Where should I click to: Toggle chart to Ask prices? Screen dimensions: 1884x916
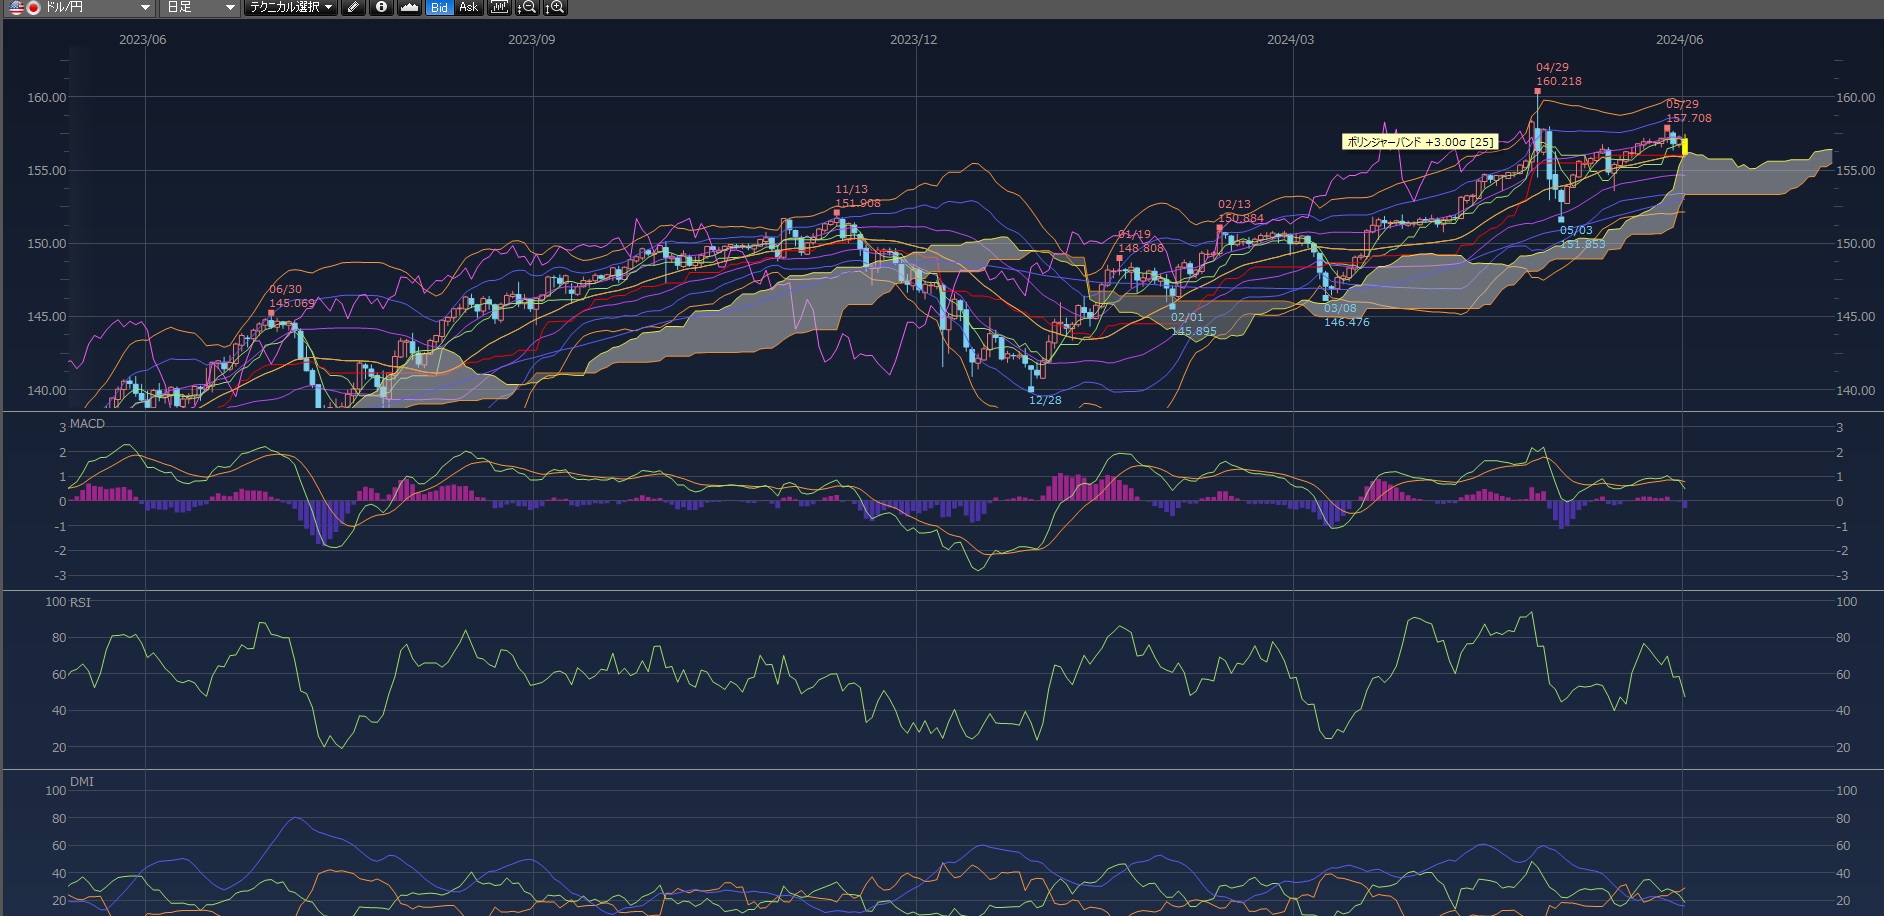pos(468,8)
